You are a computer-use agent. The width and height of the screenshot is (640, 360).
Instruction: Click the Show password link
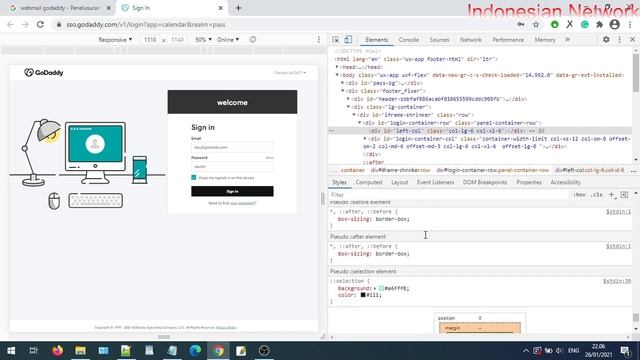(x=269, y=158)
